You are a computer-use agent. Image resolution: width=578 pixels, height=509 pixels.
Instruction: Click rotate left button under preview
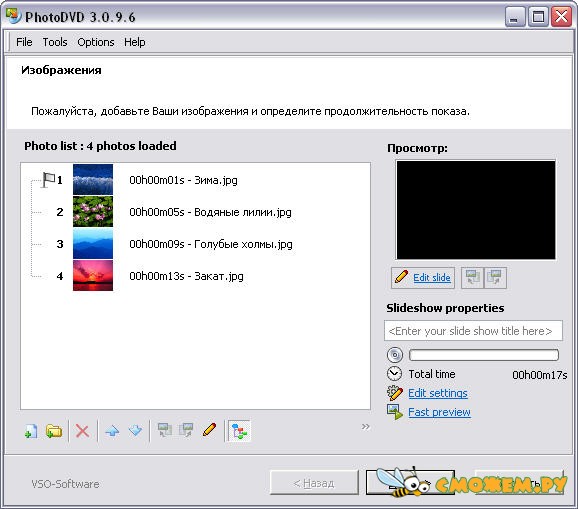click(472, 278)
